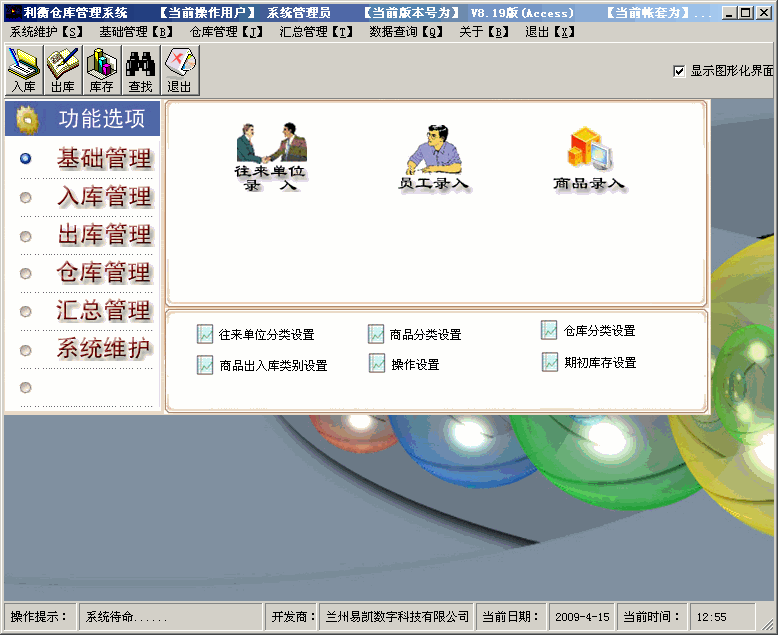Click the 退出 toolbar icon
The height and width of the screenshot is (635, 778).
180,70
